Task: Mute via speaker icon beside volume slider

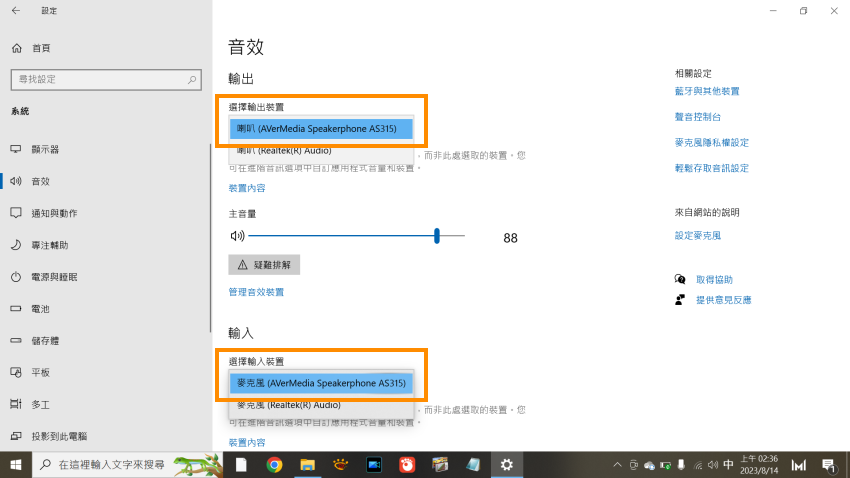Action: click(237, 236)
